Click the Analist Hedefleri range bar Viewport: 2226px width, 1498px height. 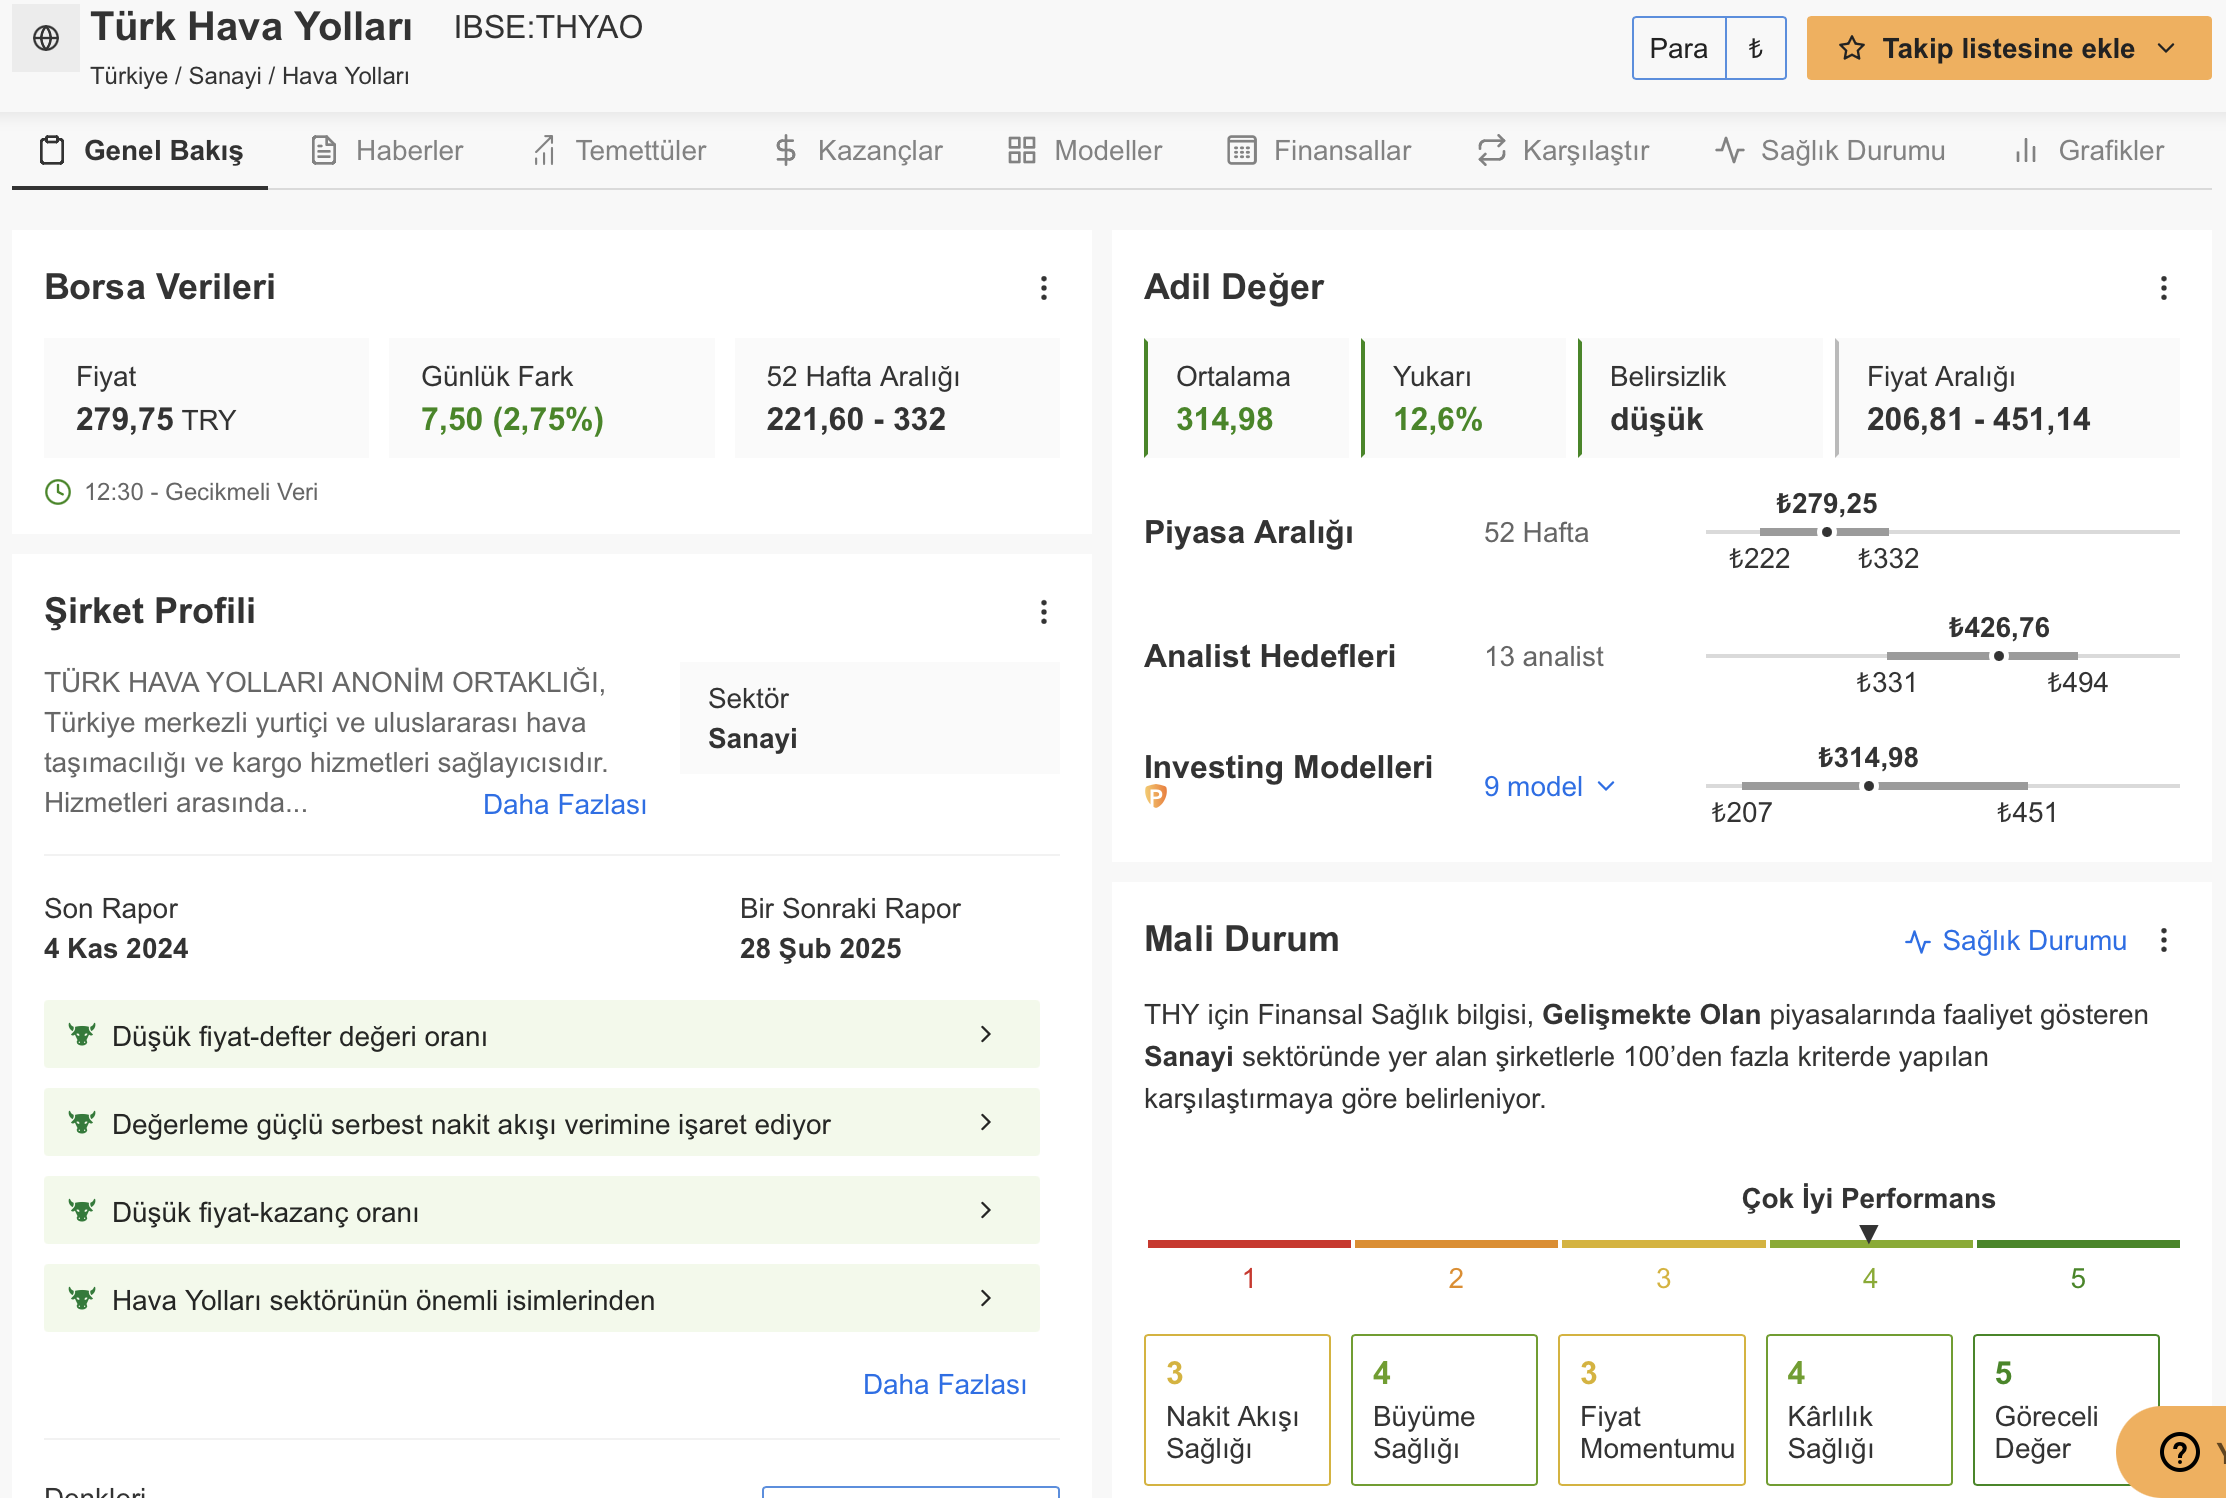click(x=1942, y=656)
